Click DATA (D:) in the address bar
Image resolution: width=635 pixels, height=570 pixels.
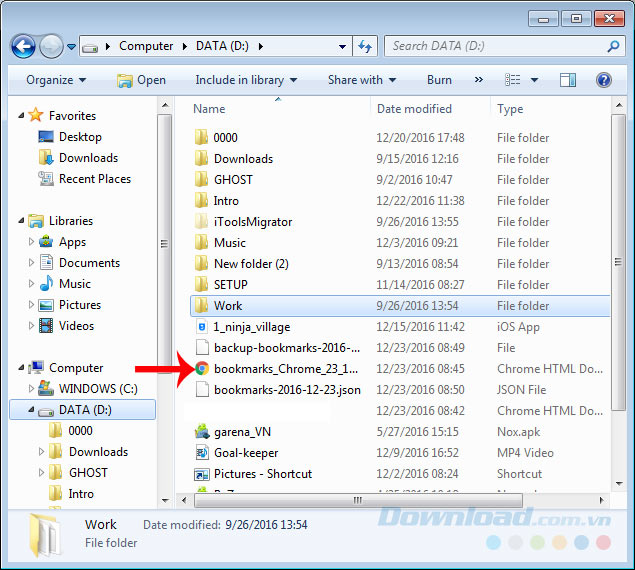(x=222, y=46)
